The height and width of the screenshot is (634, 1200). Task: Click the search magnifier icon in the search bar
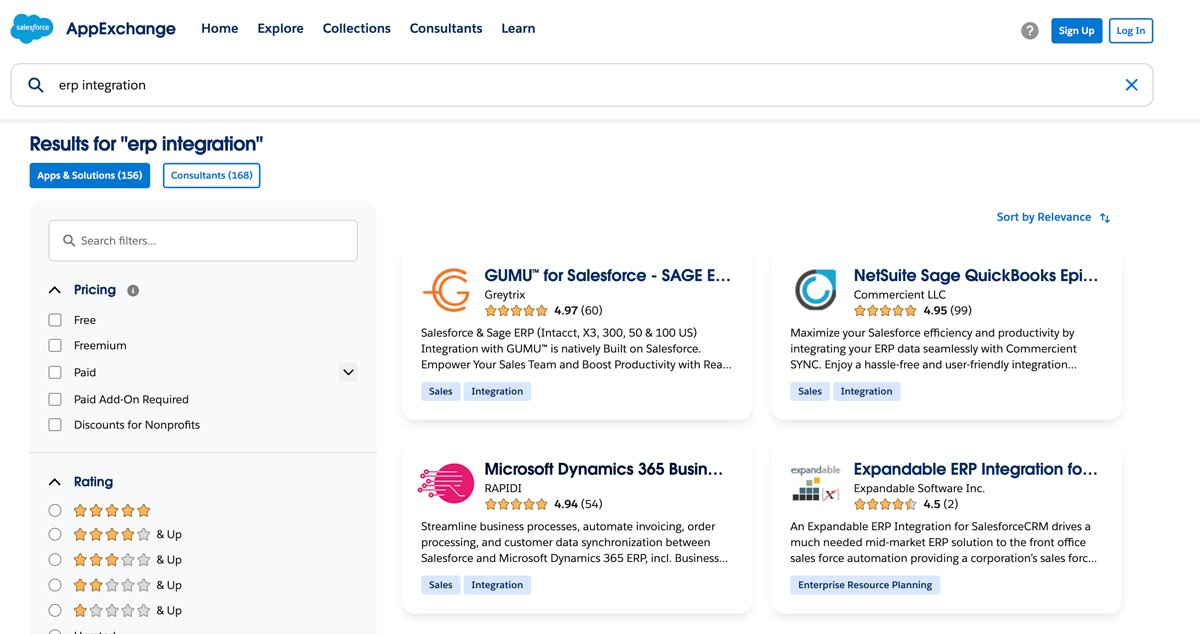36,85
